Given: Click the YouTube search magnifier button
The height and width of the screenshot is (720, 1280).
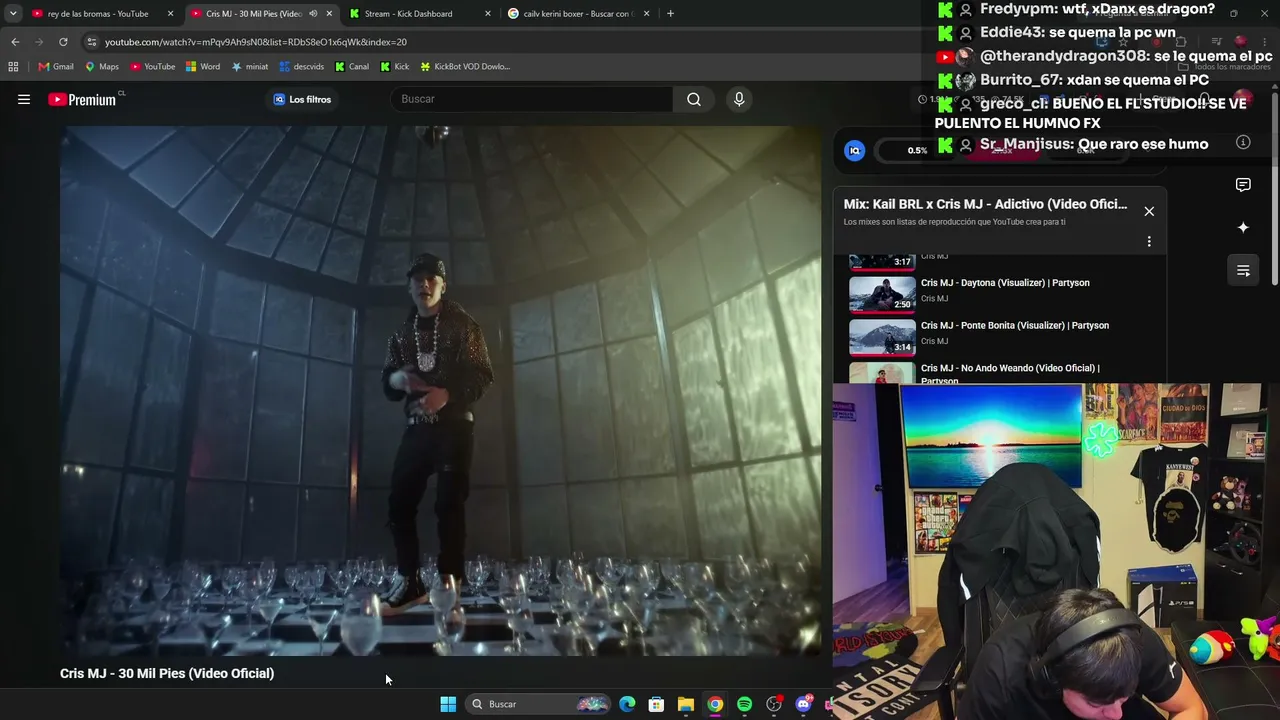Looking at the screenshot, I should [694, 99].
